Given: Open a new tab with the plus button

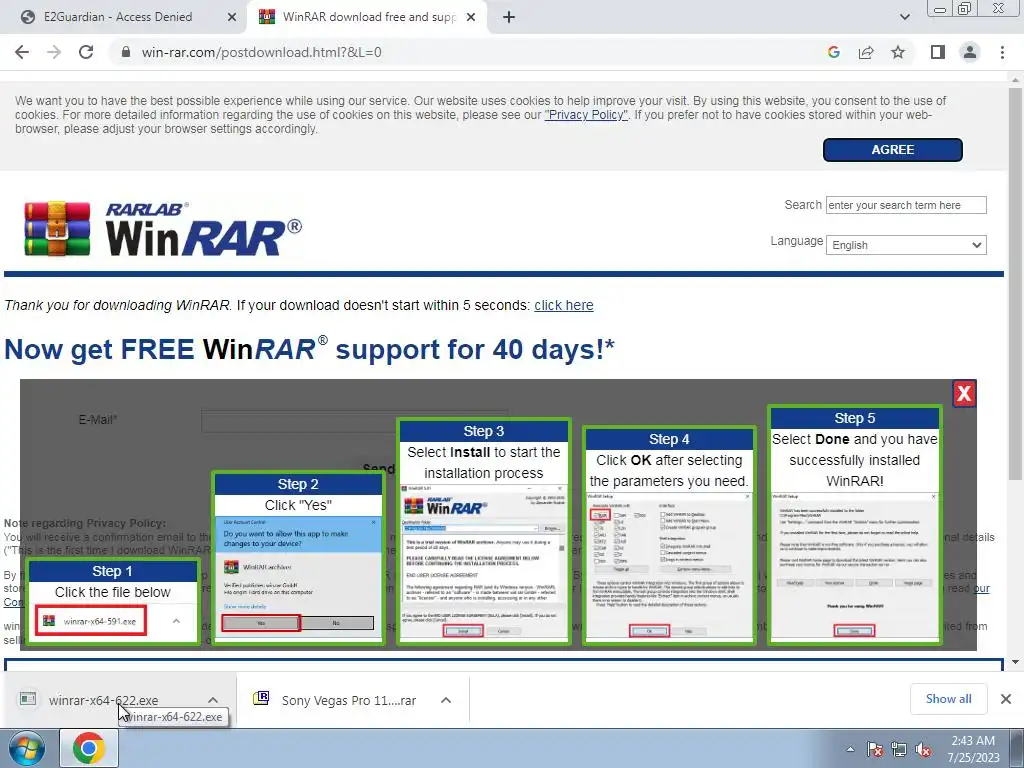Looking at the screenshot, I should (509, 17).
